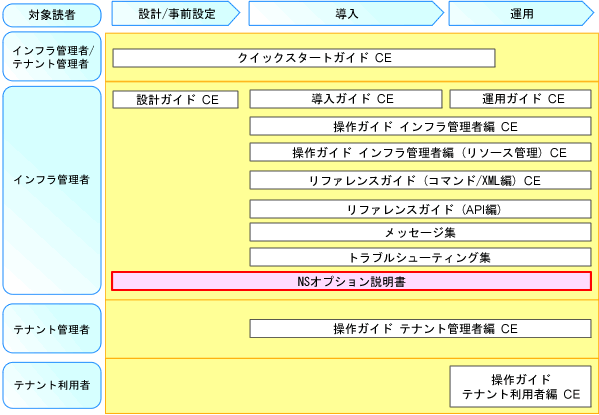Select the 設計/事前設定 phase arrow
This screenshot has width=599, height=415.
tap(176, 14)
